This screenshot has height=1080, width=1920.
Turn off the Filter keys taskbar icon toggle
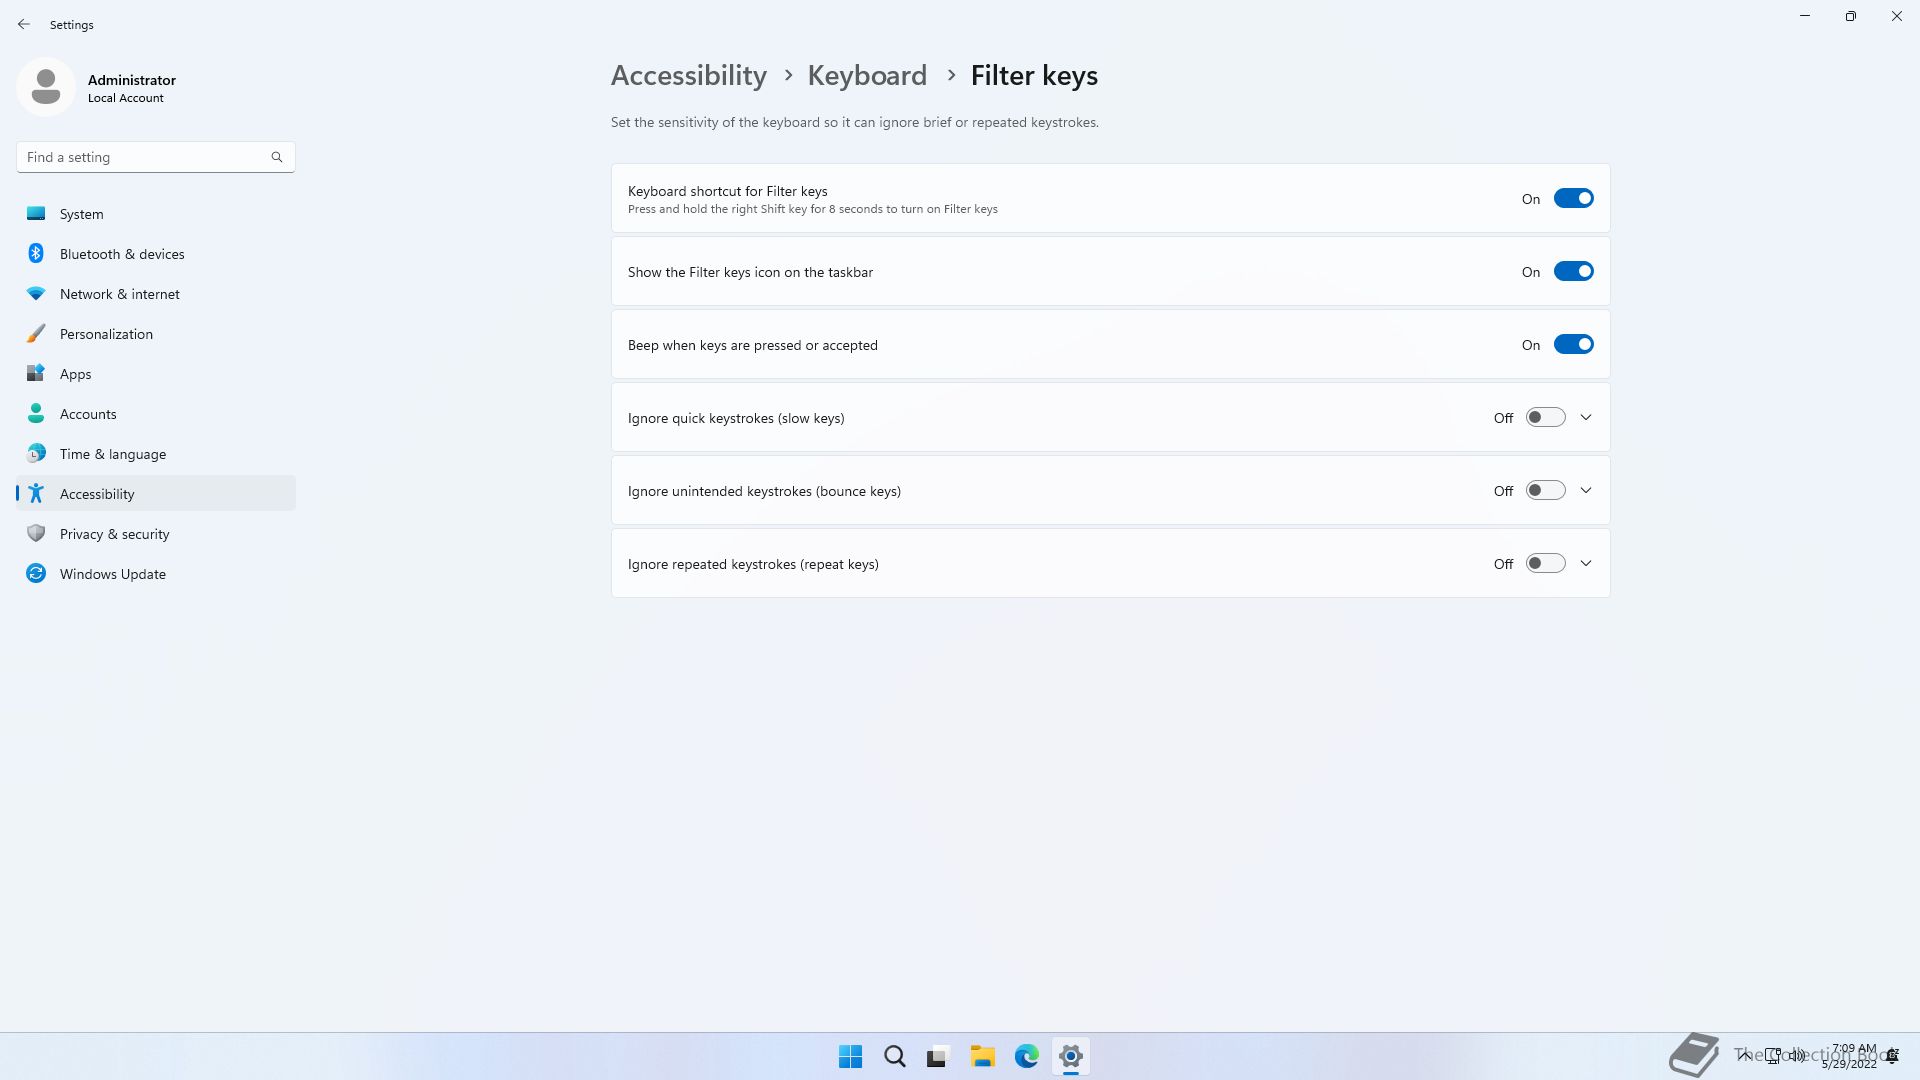[1573, 271]
